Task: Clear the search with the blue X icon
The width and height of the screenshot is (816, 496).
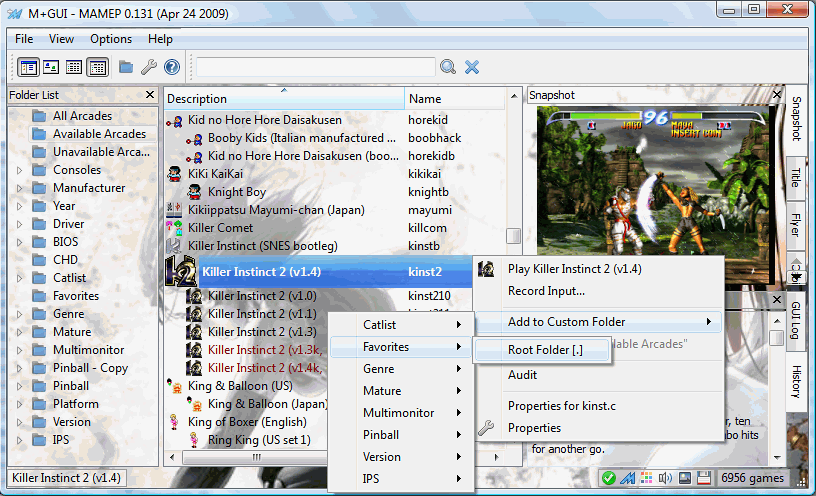Action: click(x=472, y=67)
